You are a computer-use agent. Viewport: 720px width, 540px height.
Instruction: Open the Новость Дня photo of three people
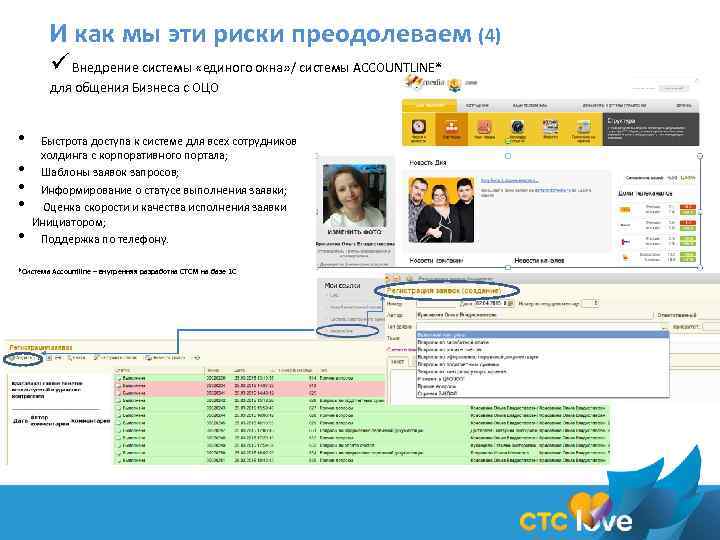tap(441, 209)
